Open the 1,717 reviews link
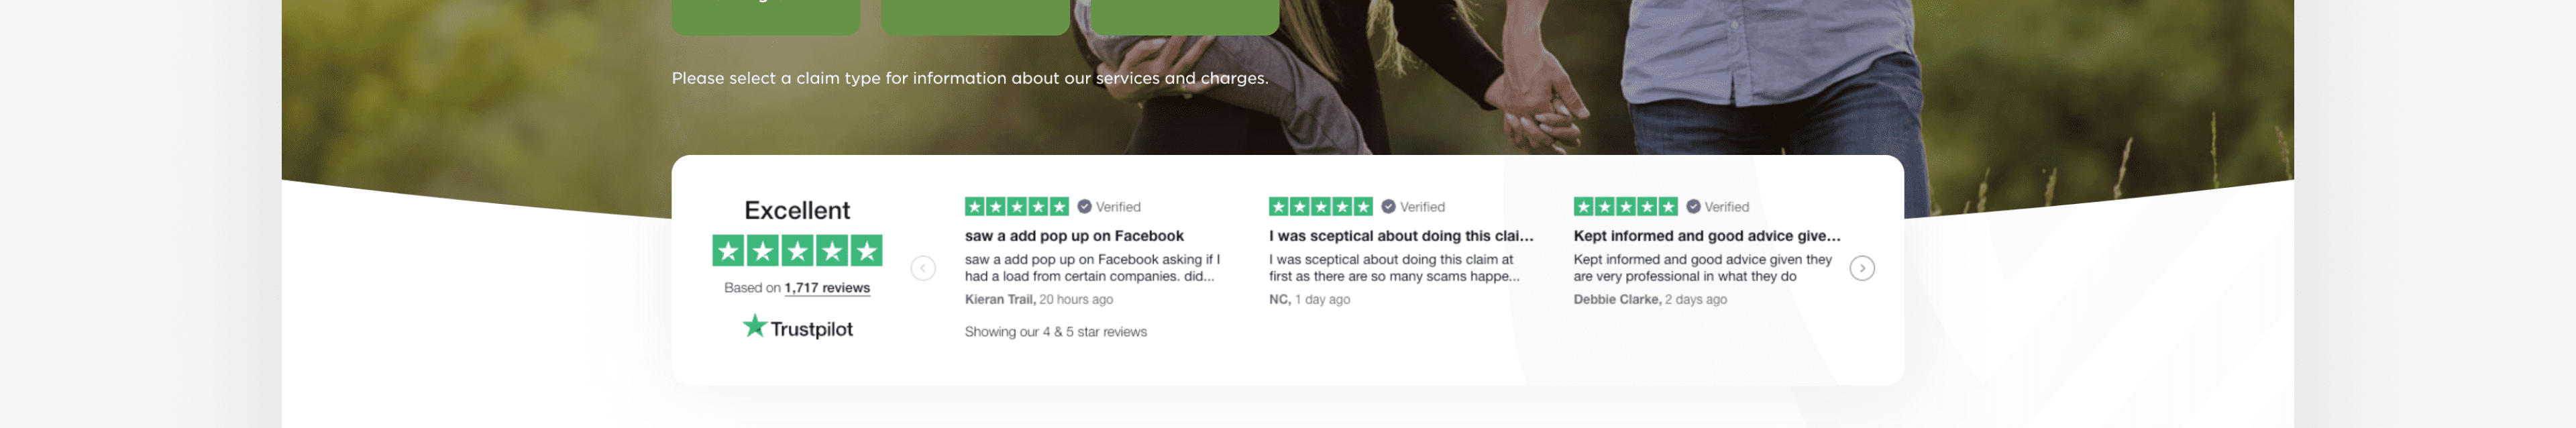The height and width of the screenshot is (428, 2576). click(x=826, y=288)
